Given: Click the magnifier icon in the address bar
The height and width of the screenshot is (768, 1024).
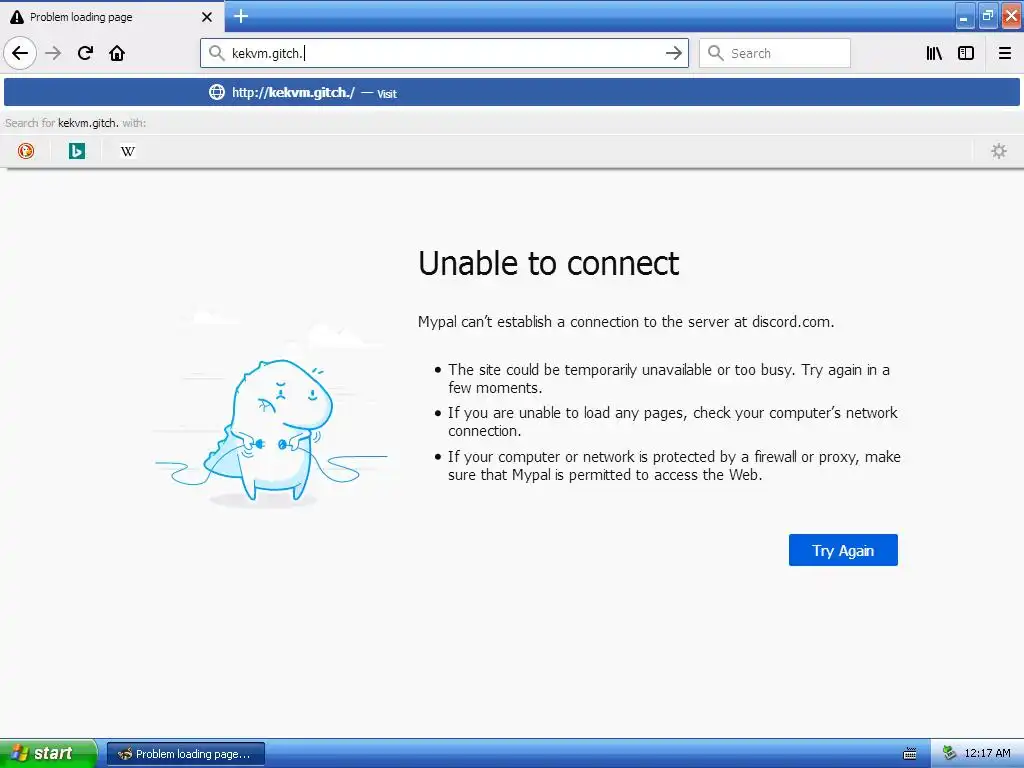Looking at the screenshot, I should pos(216,53).
